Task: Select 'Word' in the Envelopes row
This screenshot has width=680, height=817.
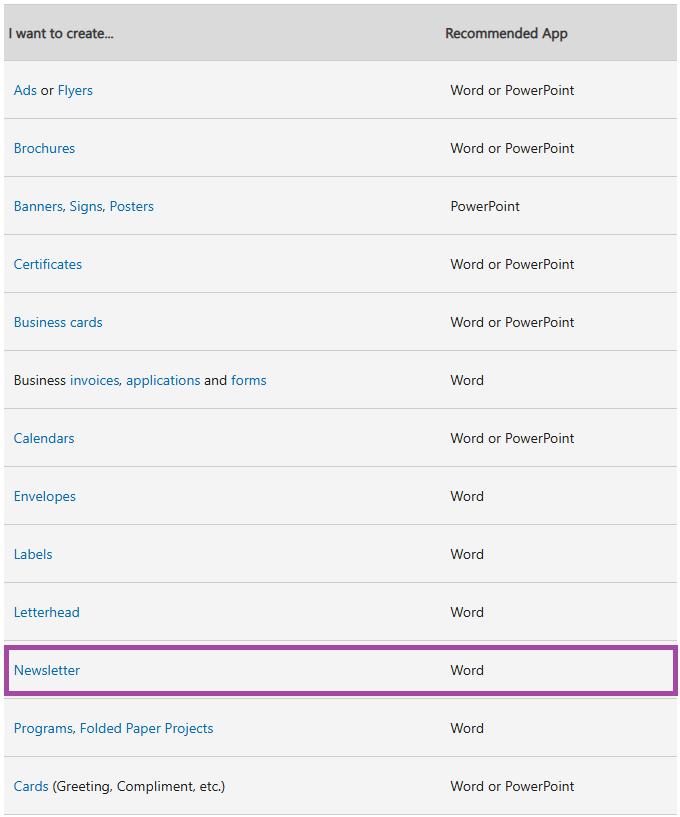Action: [467, 497]
